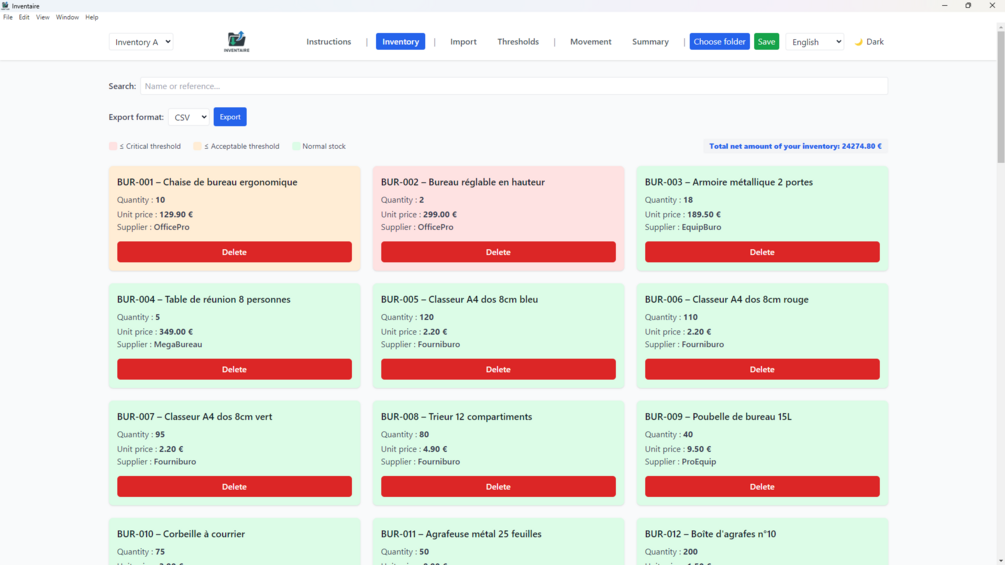This screenshot has height=565, width=1005.
Task: Click the quantity 120 on BUR-005
Action: [x=426, y=317]
